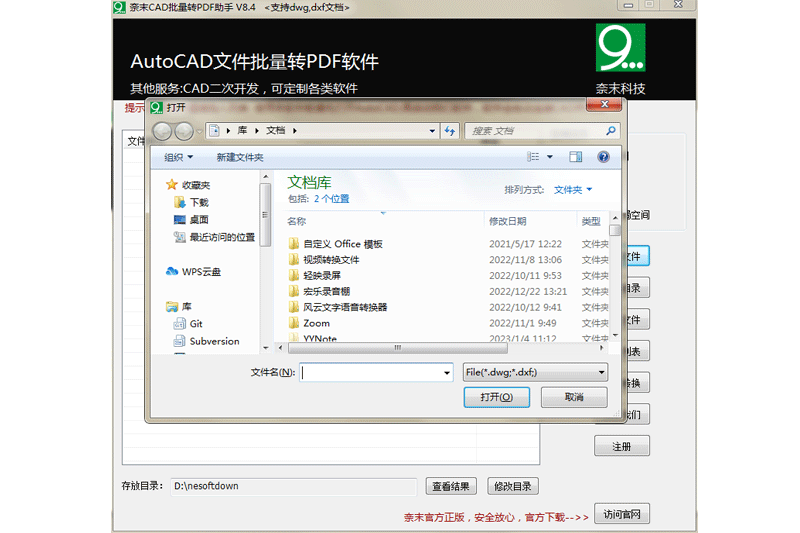Click the document icon in the address bar
This screenshot has height=533, width=800.
tap(214, 131)
